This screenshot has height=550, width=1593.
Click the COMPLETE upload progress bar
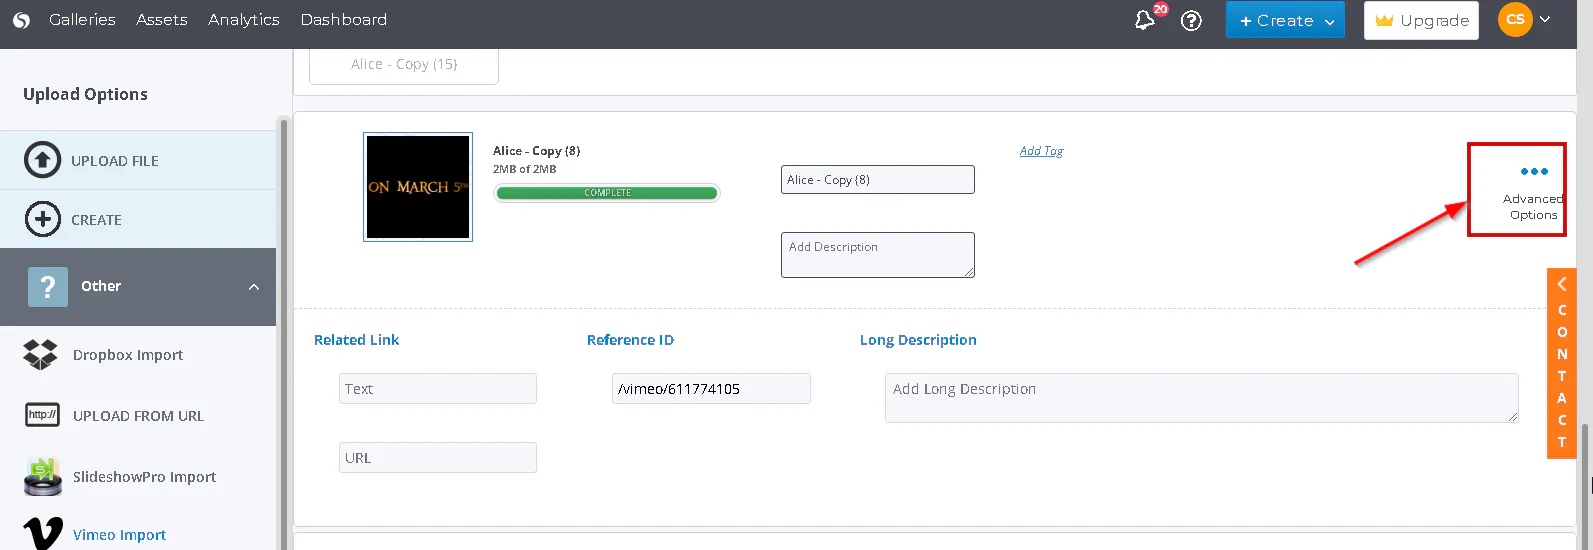(607, 193)
